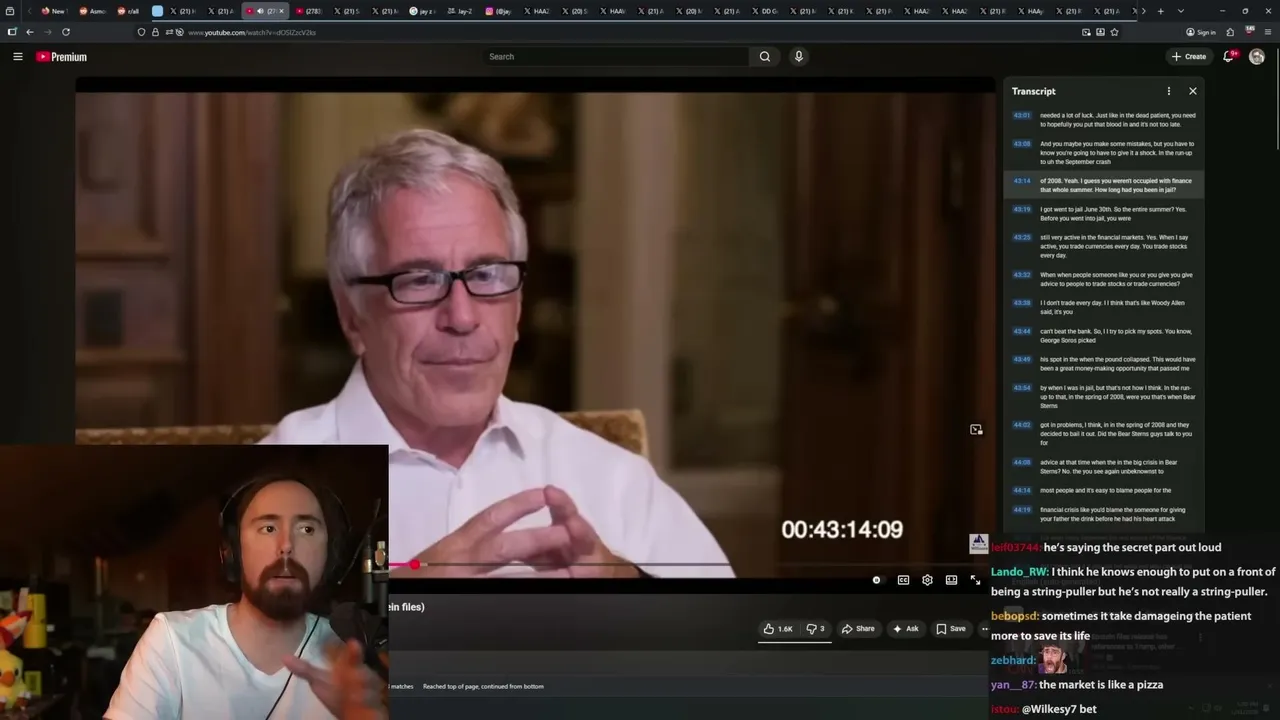Screen dimensions: 1280x720
Task: Toggle closed captions on the video
Action: click(903, 580)
